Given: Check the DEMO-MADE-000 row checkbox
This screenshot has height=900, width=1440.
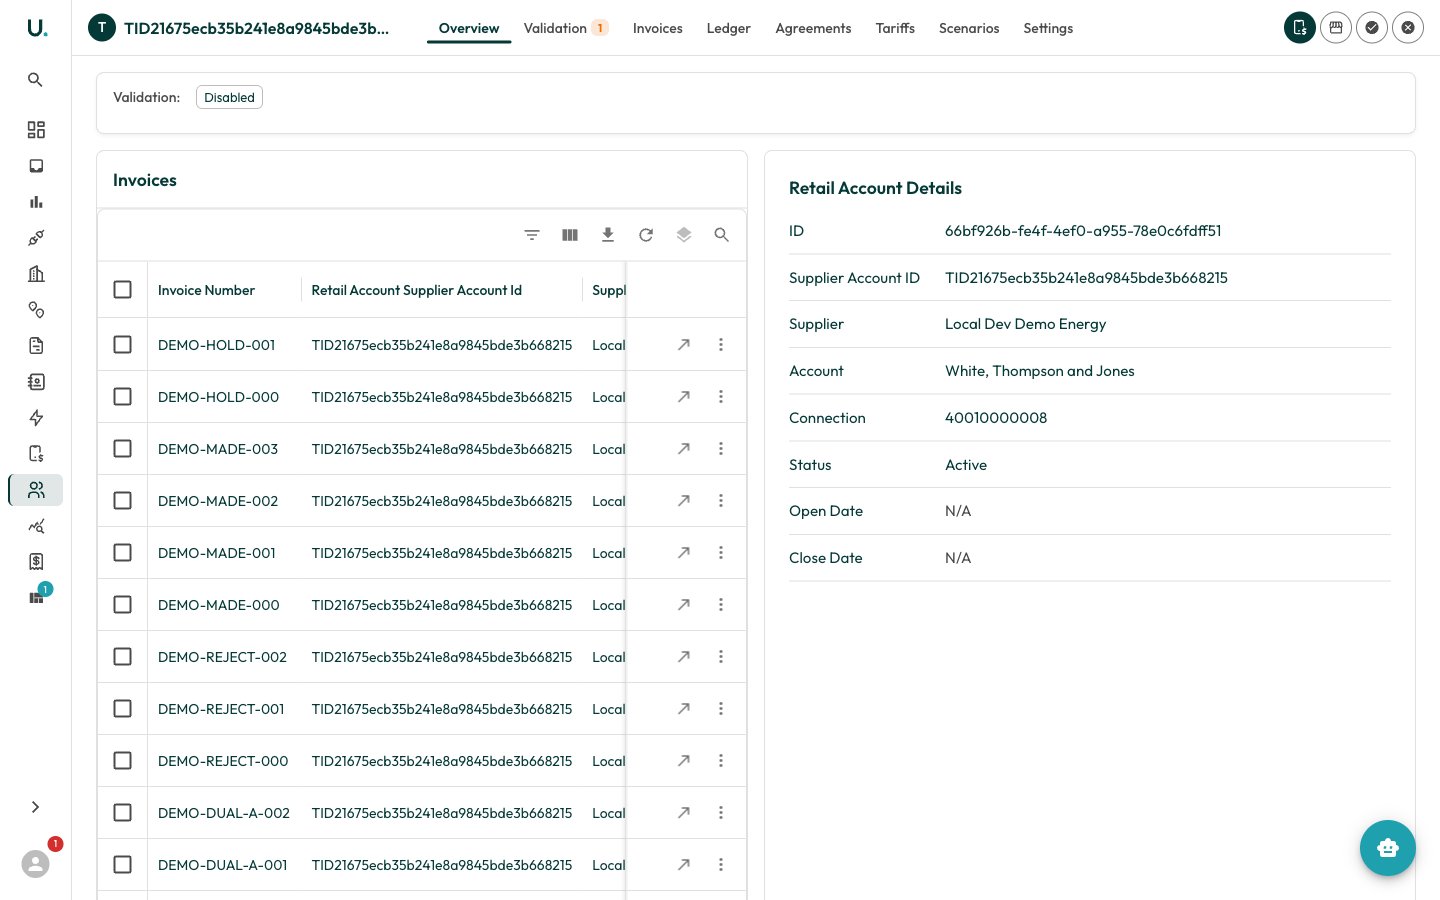Looking at the screenshot, I should pos(123,605).
